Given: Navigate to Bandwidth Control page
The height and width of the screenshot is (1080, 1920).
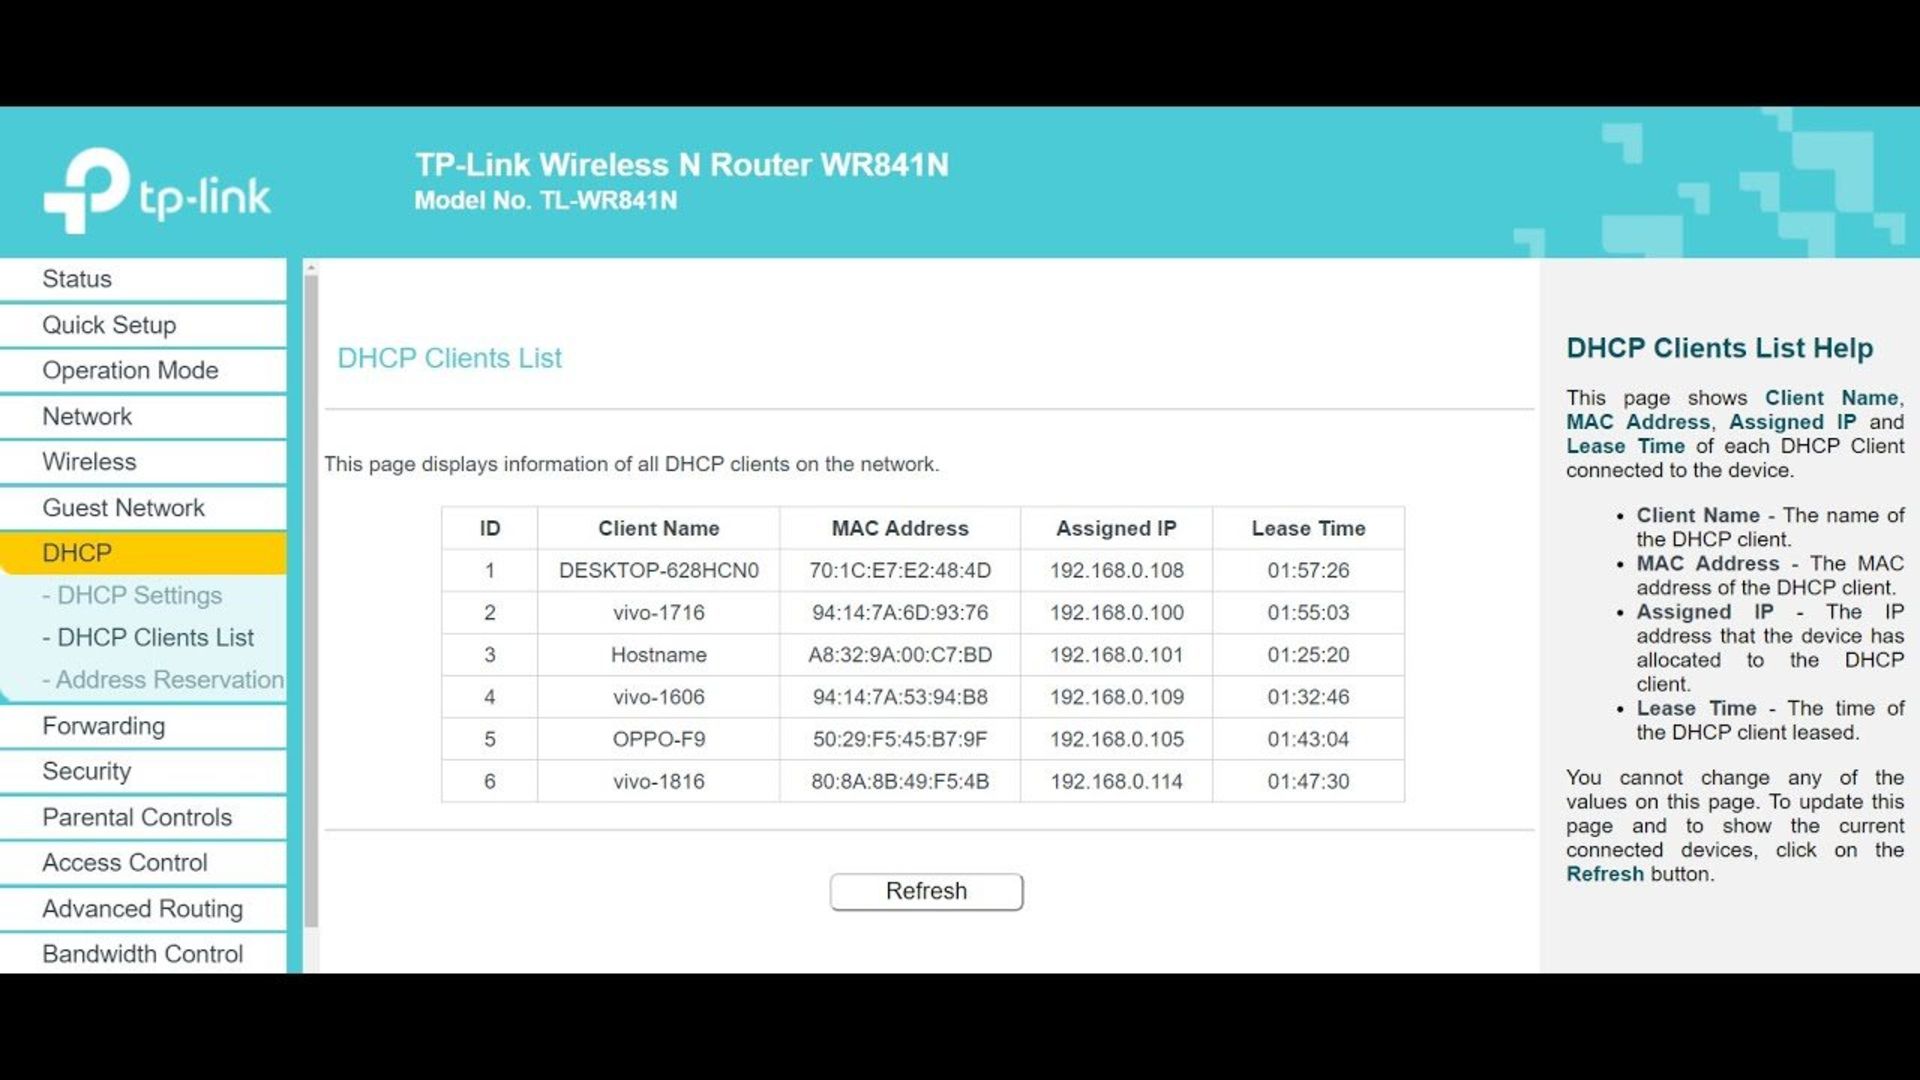Looking at the screenshot, I should [x=142, y=953].
